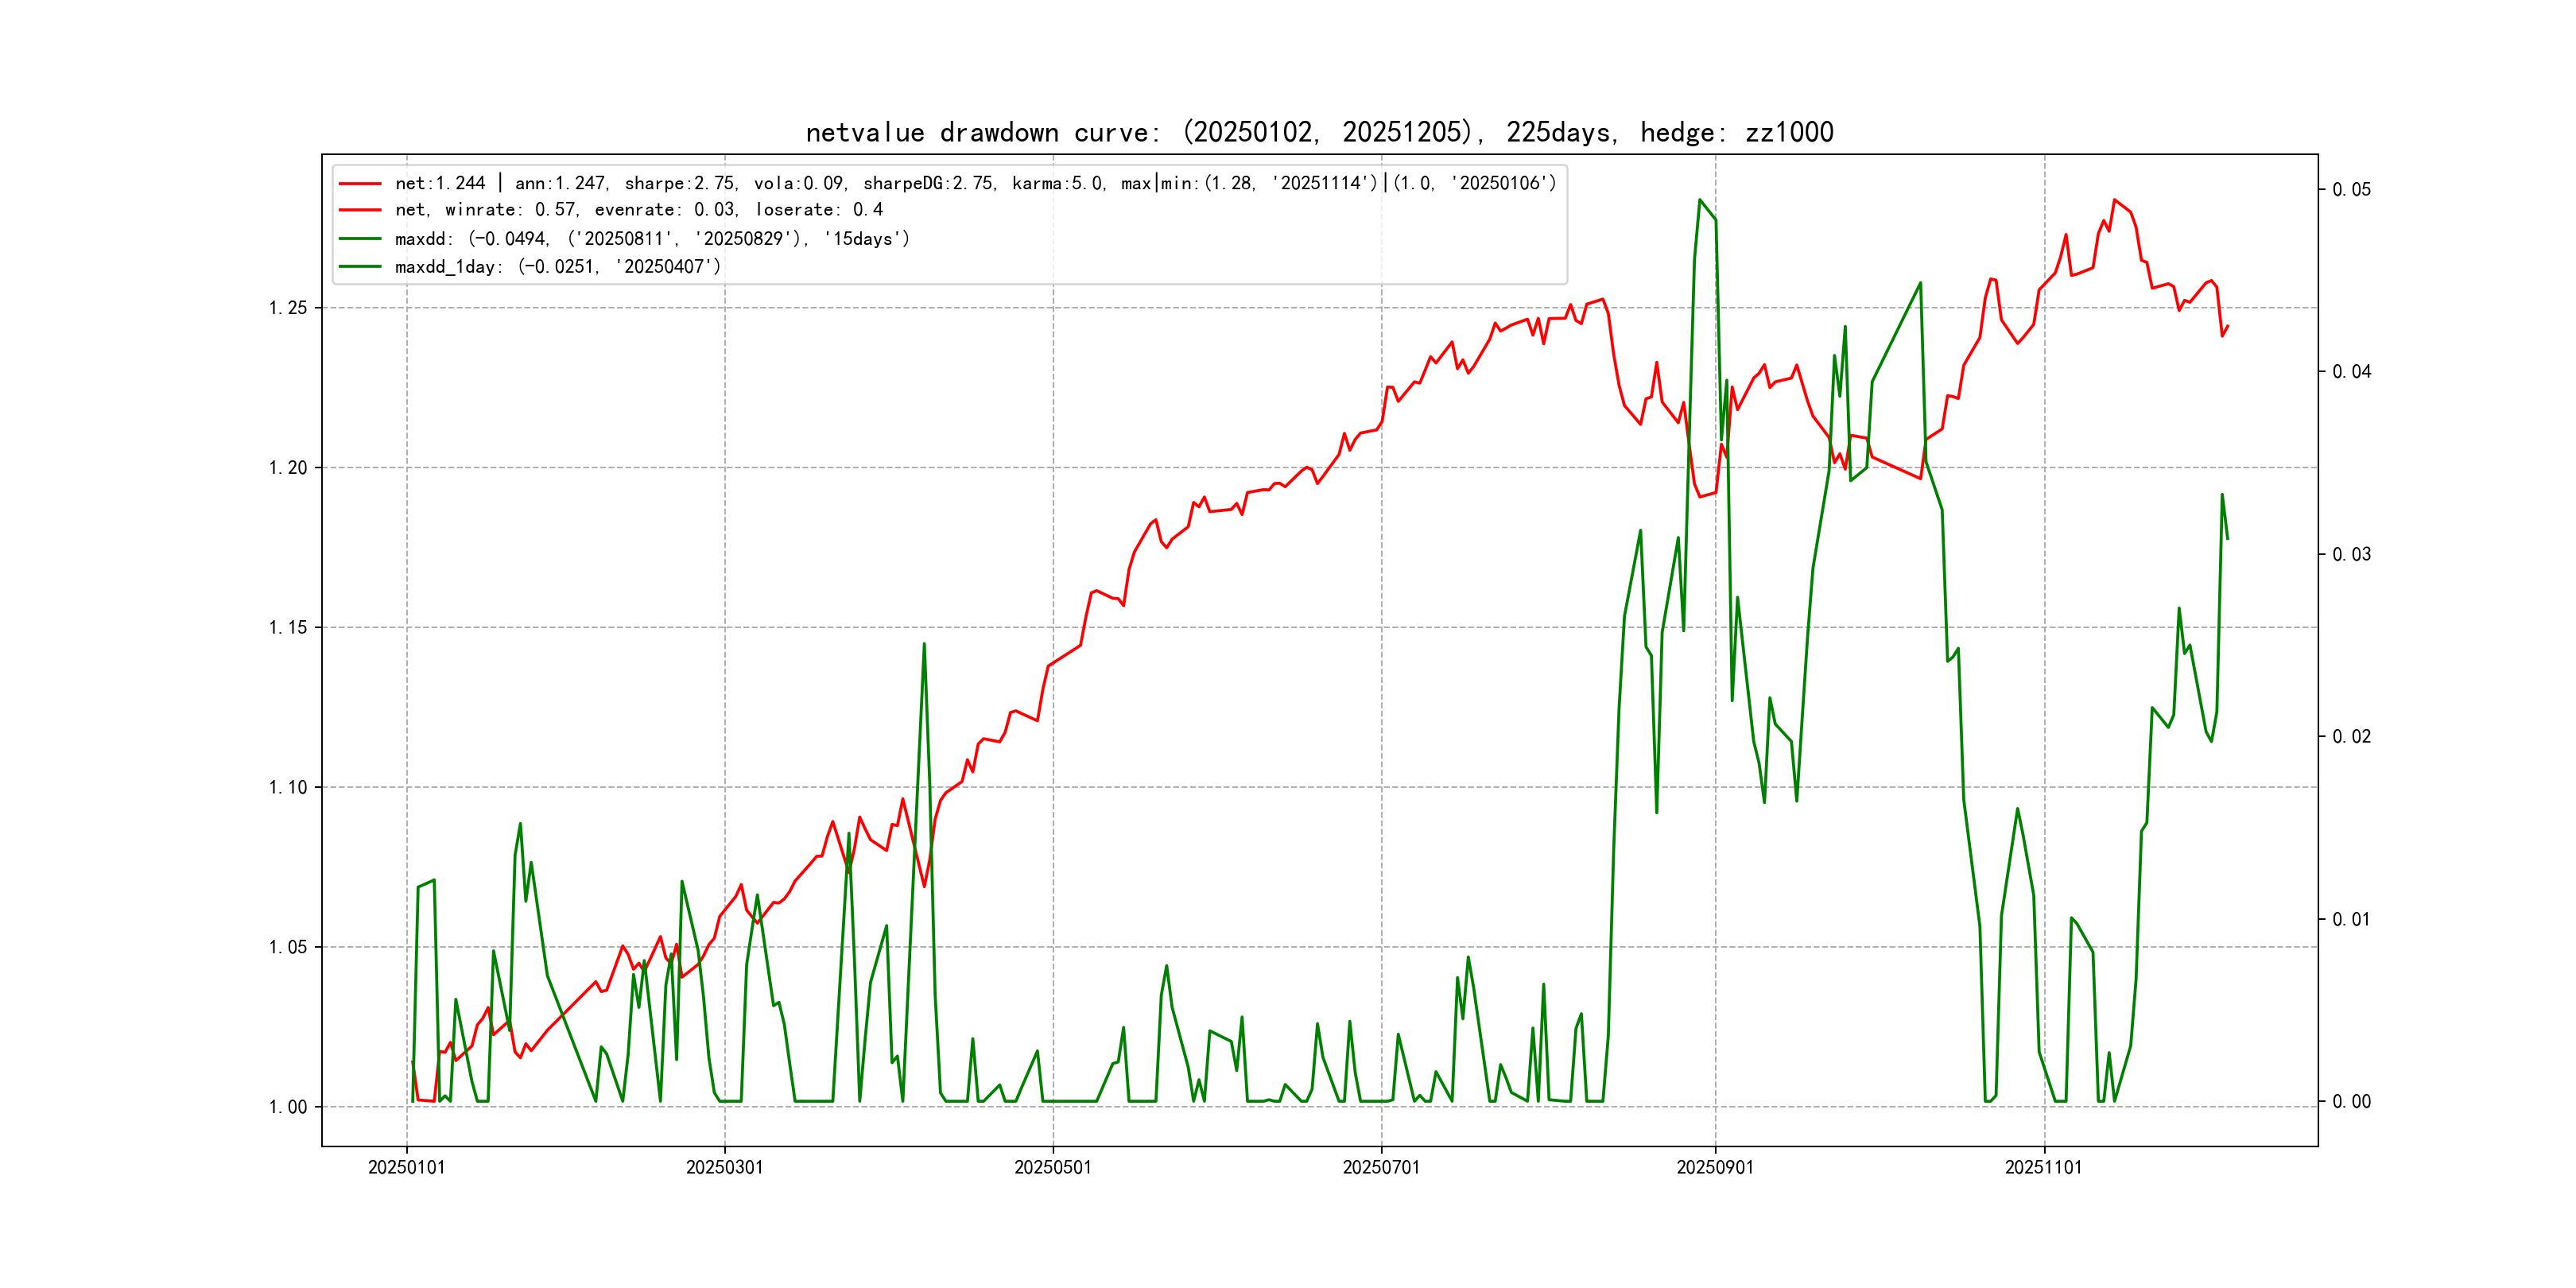Click the 1.10 left axis tick label
Image resolution: width=2576 pixels, height=1288 pixels.
287,788
